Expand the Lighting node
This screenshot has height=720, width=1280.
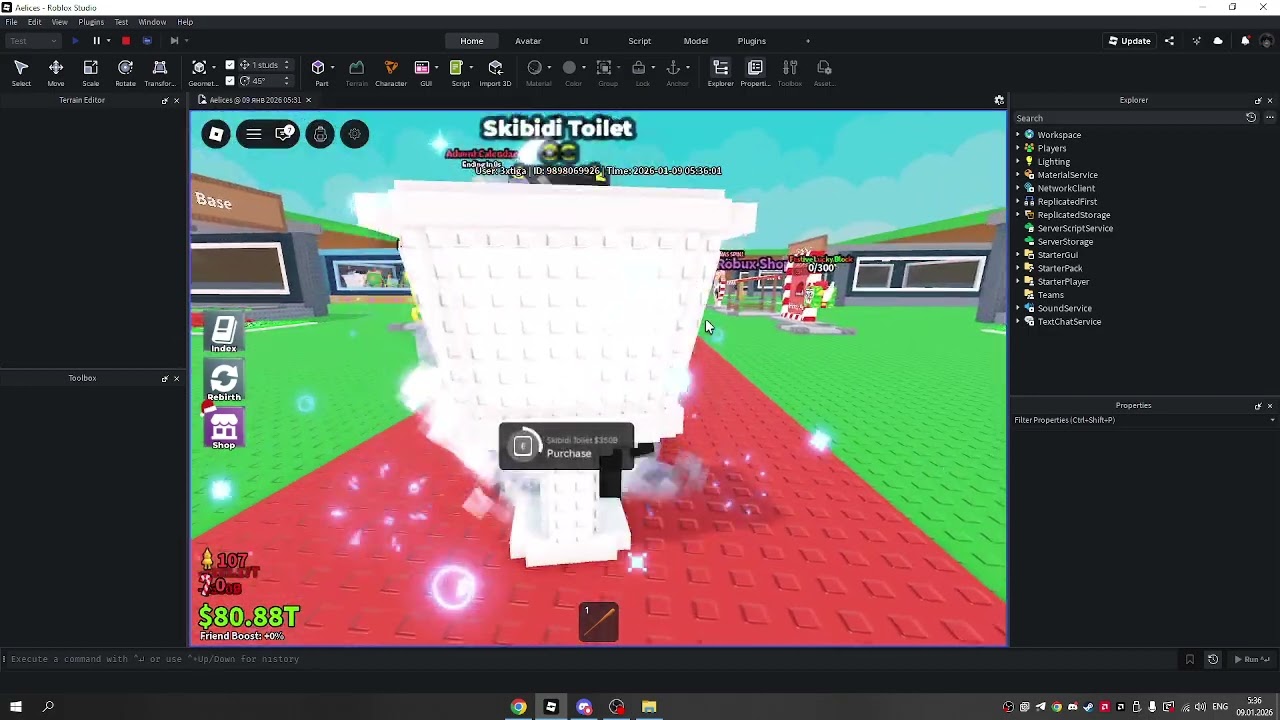(1018, 162)
